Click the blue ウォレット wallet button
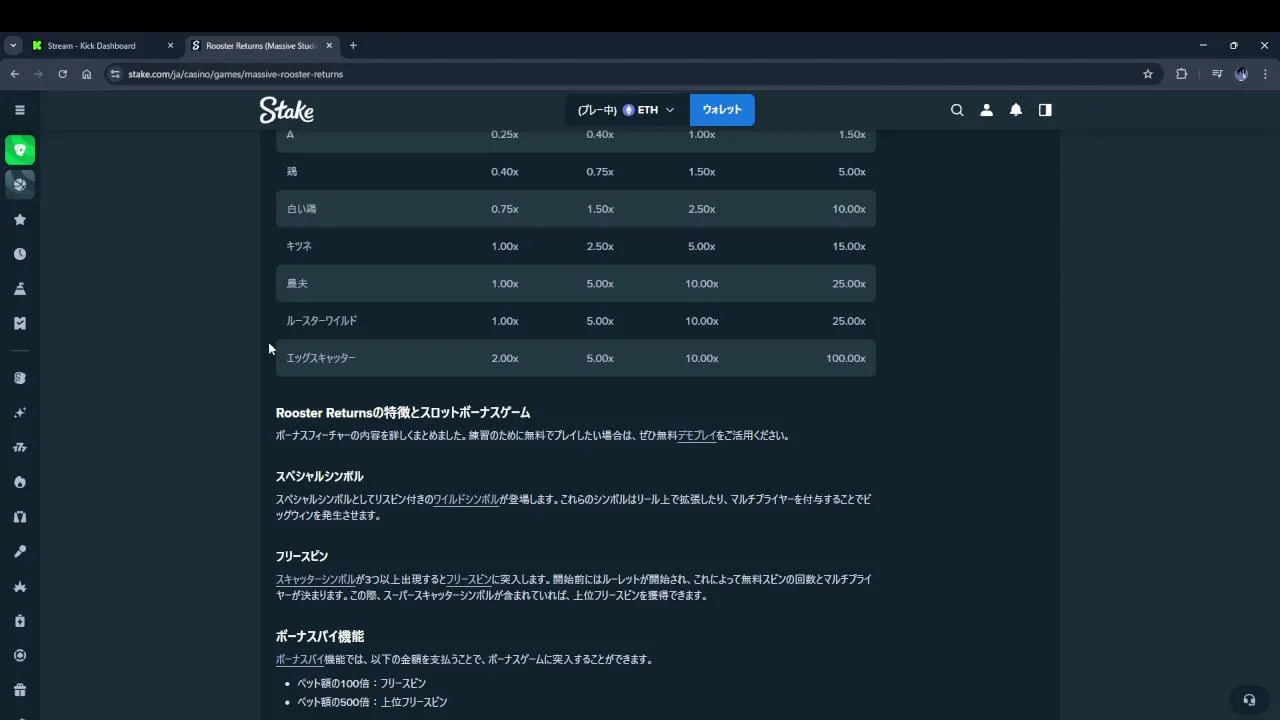 tap(722, 110)
